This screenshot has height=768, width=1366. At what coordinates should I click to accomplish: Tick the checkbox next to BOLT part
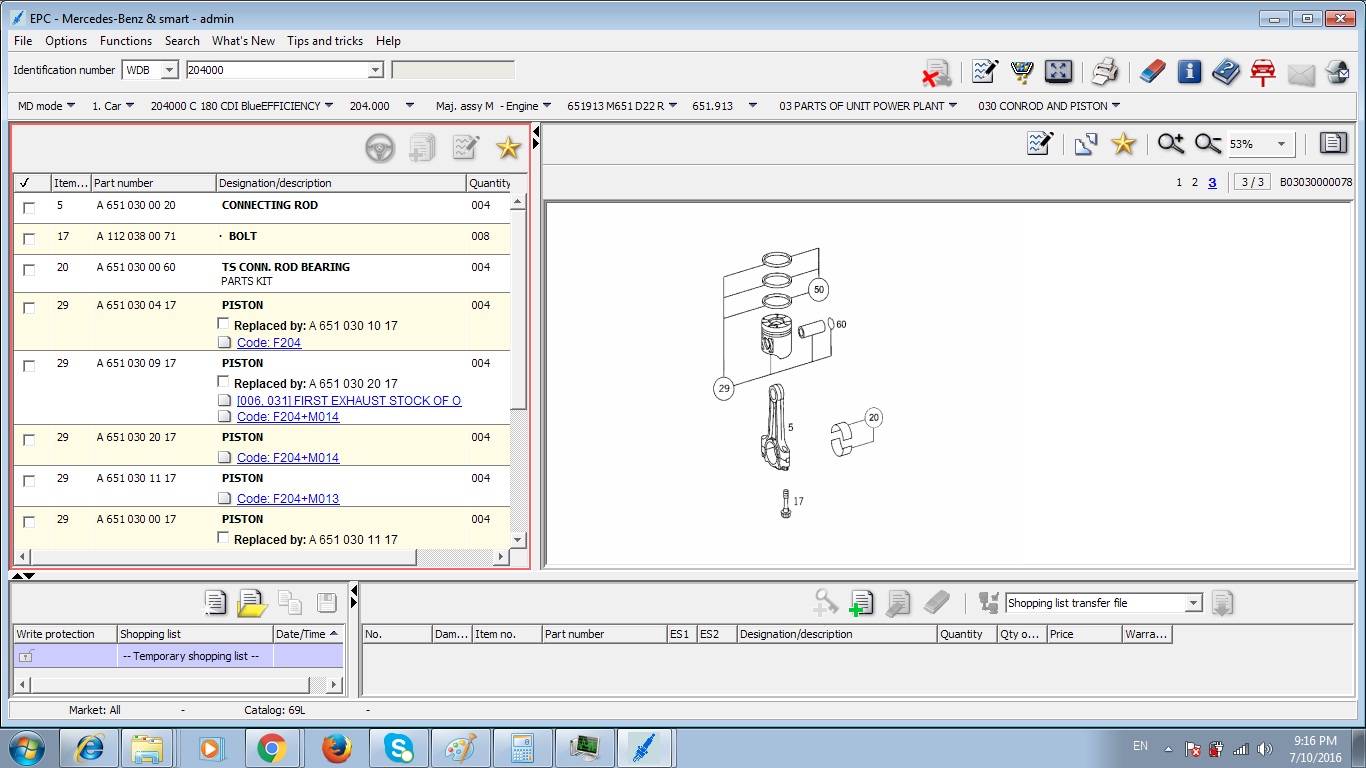(29, 239)
